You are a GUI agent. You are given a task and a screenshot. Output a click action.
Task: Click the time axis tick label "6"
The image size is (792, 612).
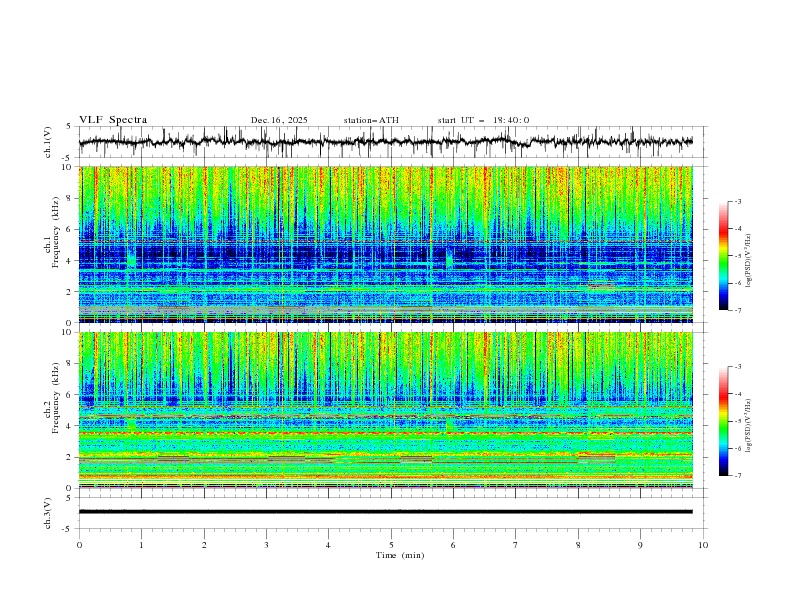453,545
